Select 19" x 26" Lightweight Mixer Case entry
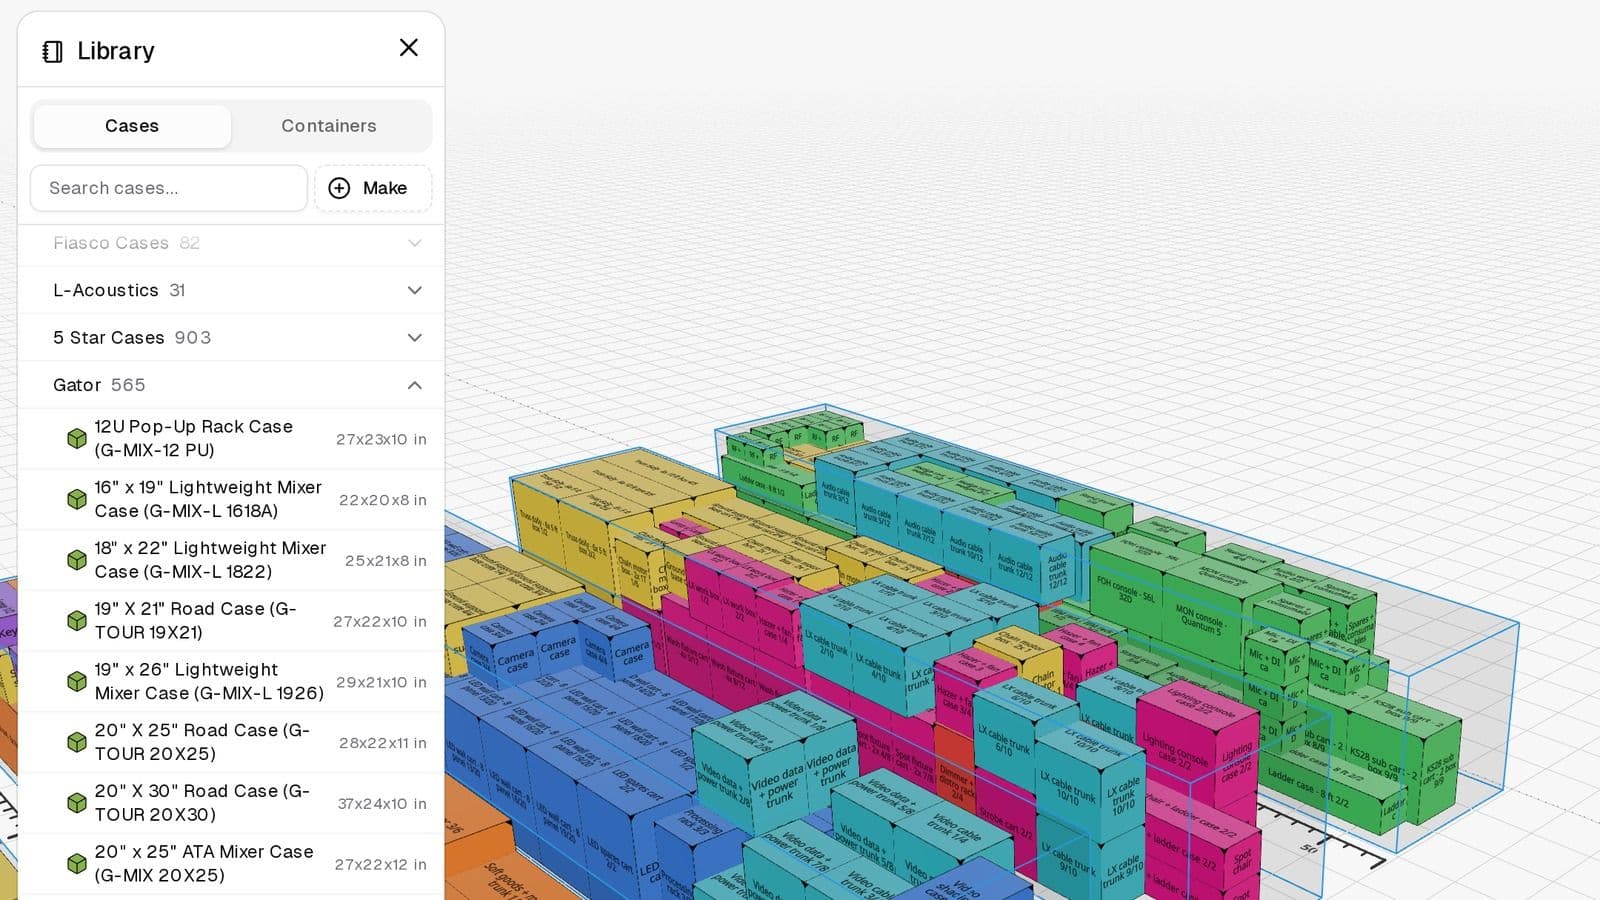Screen dimensions: 1600x900 click(x=231, y=681)
